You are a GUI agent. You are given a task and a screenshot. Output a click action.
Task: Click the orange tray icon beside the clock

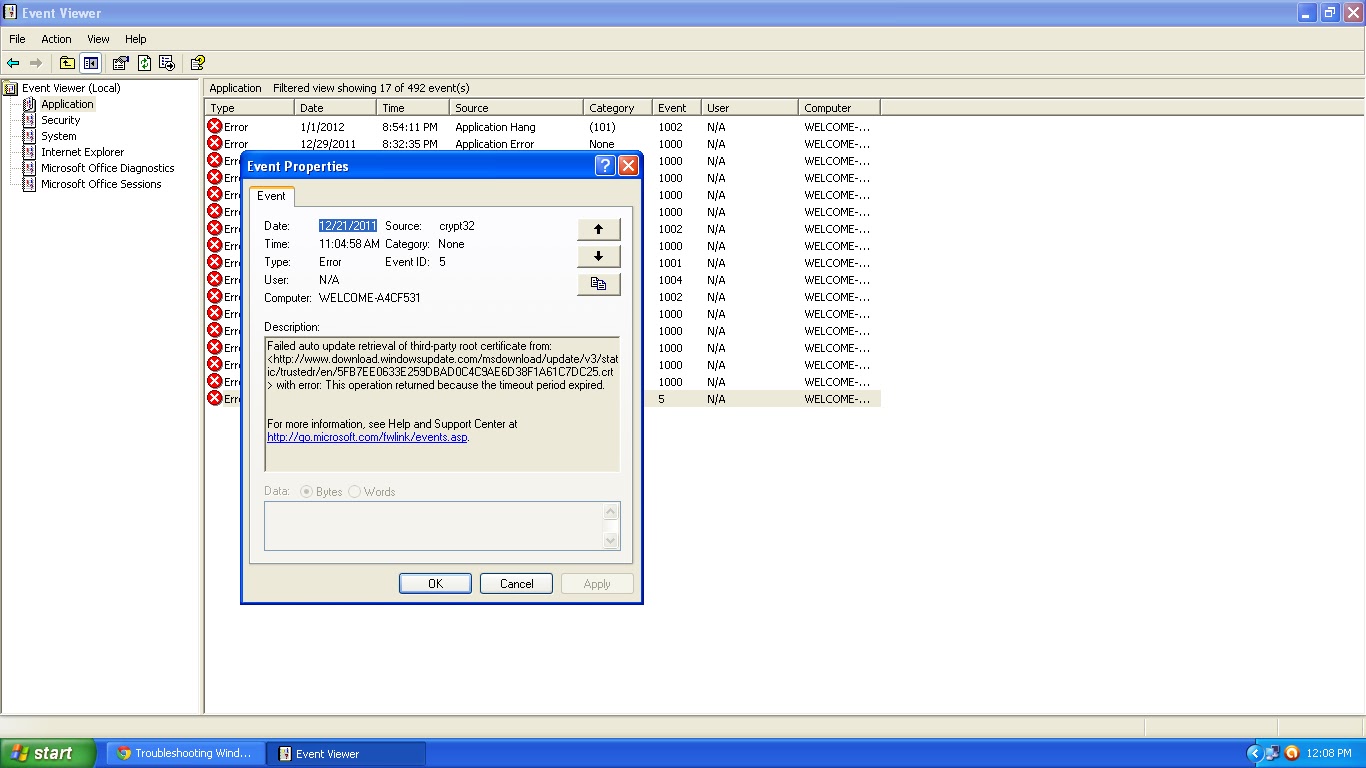[1291, 753]
